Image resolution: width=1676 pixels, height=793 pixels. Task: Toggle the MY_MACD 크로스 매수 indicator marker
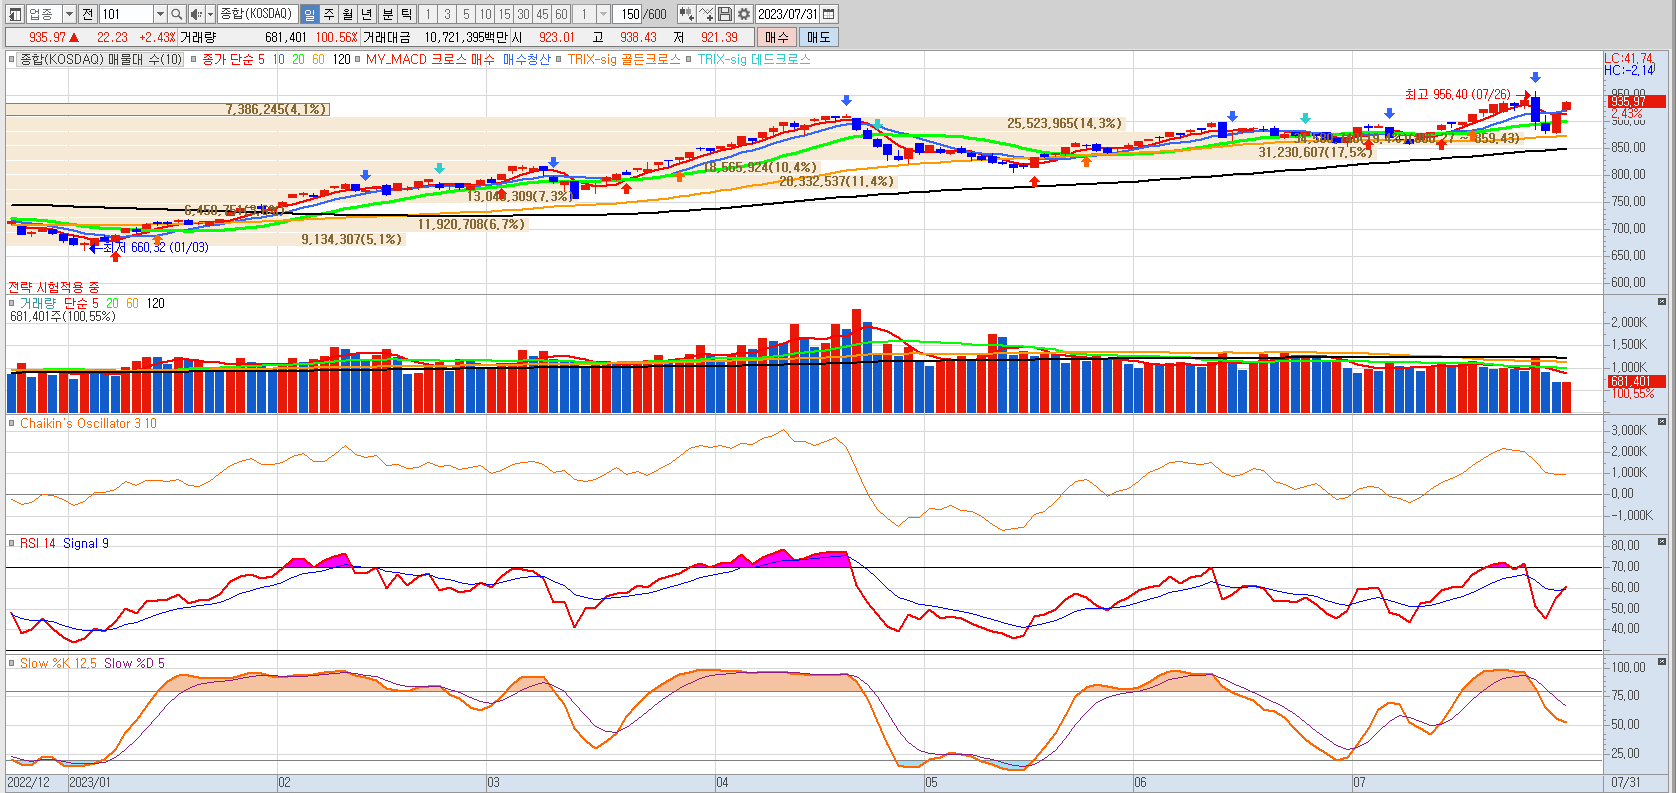click(358, 59)
